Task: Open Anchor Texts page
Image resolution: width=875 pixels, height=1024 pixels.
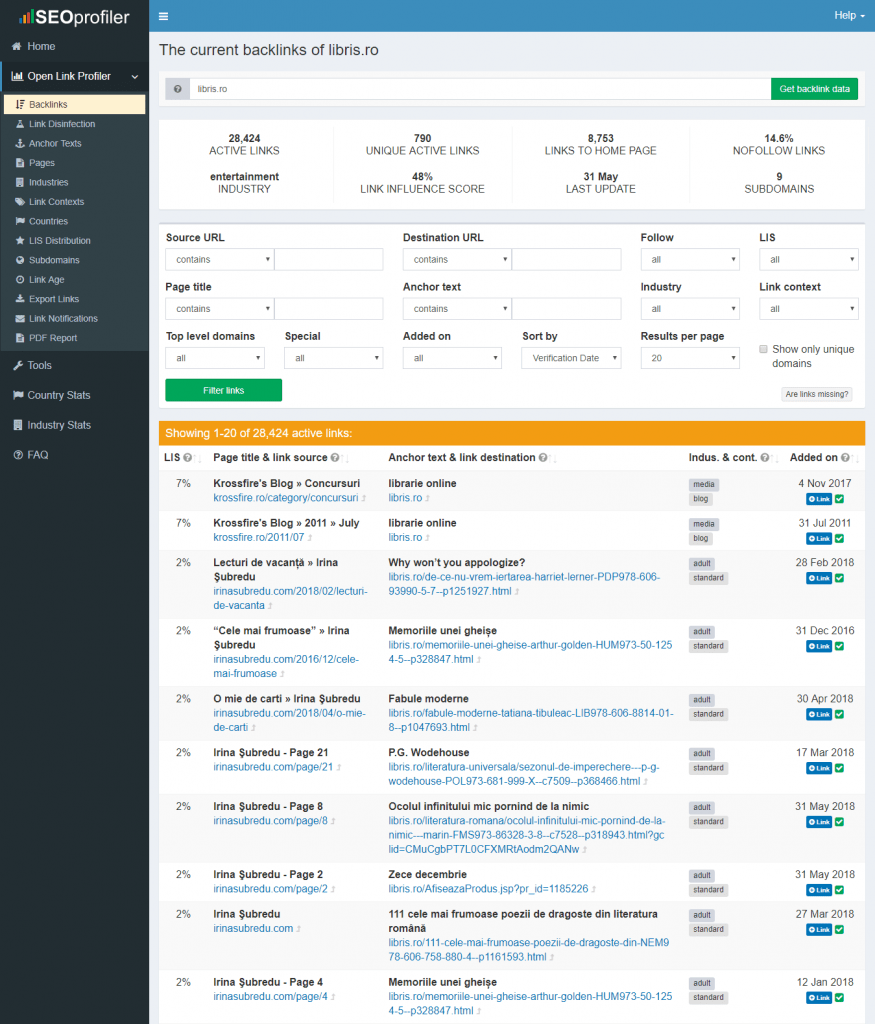Action: coord(55,144)
